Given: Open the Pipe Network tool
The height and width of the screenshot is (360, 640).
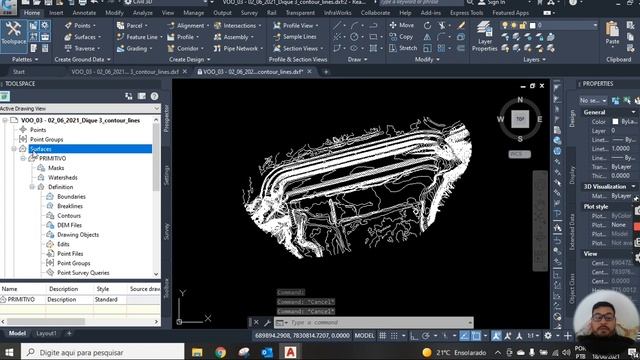Looking at the screenshot, I should click(238, 48).
